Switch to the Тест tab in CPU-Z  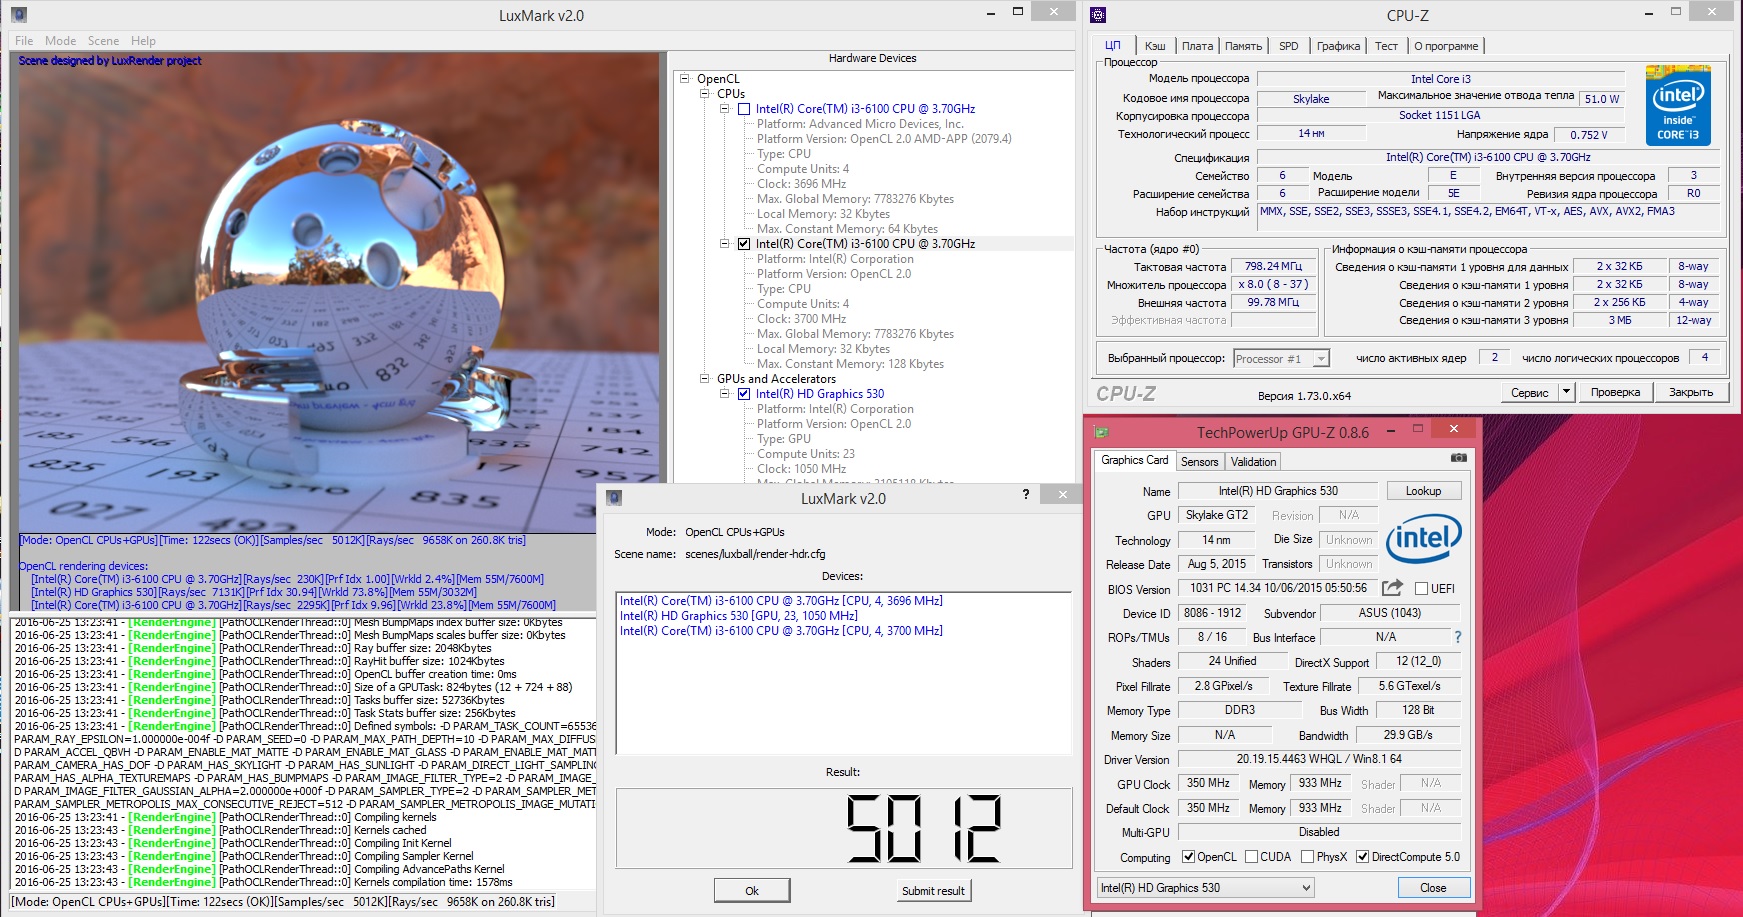pos(1386,46)
